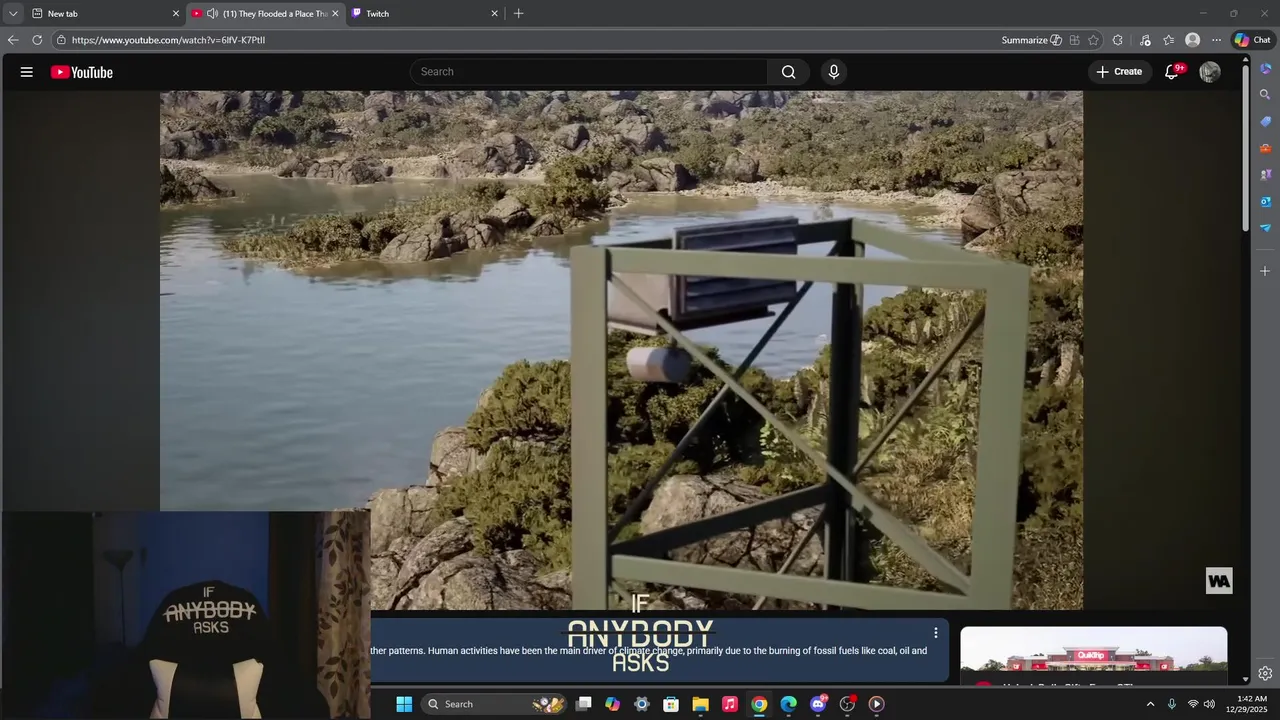Open network and volume quick settings
The height and width of the screenshot is (720, 1280).
coord(1201,704)
